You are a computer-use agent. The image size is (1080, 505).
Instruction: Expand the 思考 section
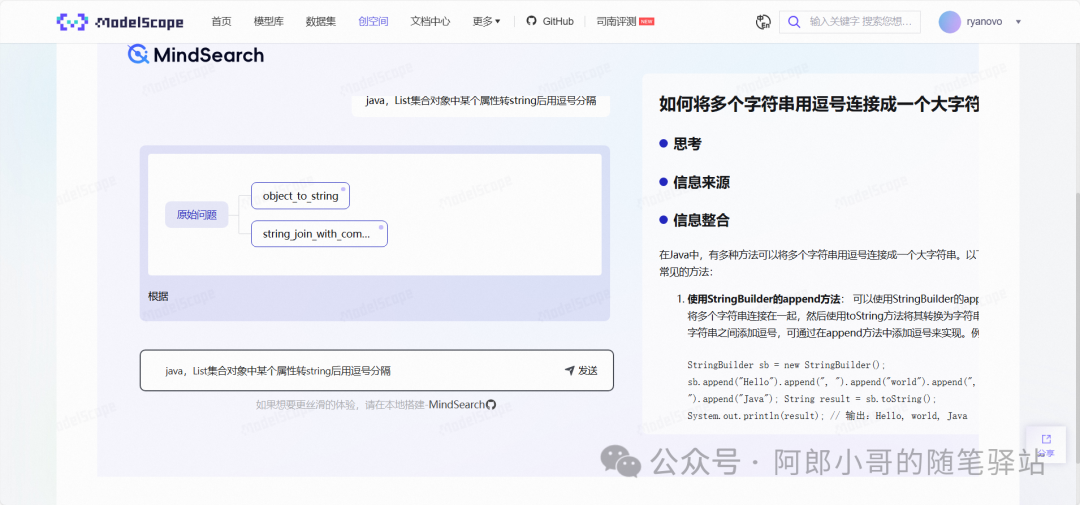(x=687, y=144)
